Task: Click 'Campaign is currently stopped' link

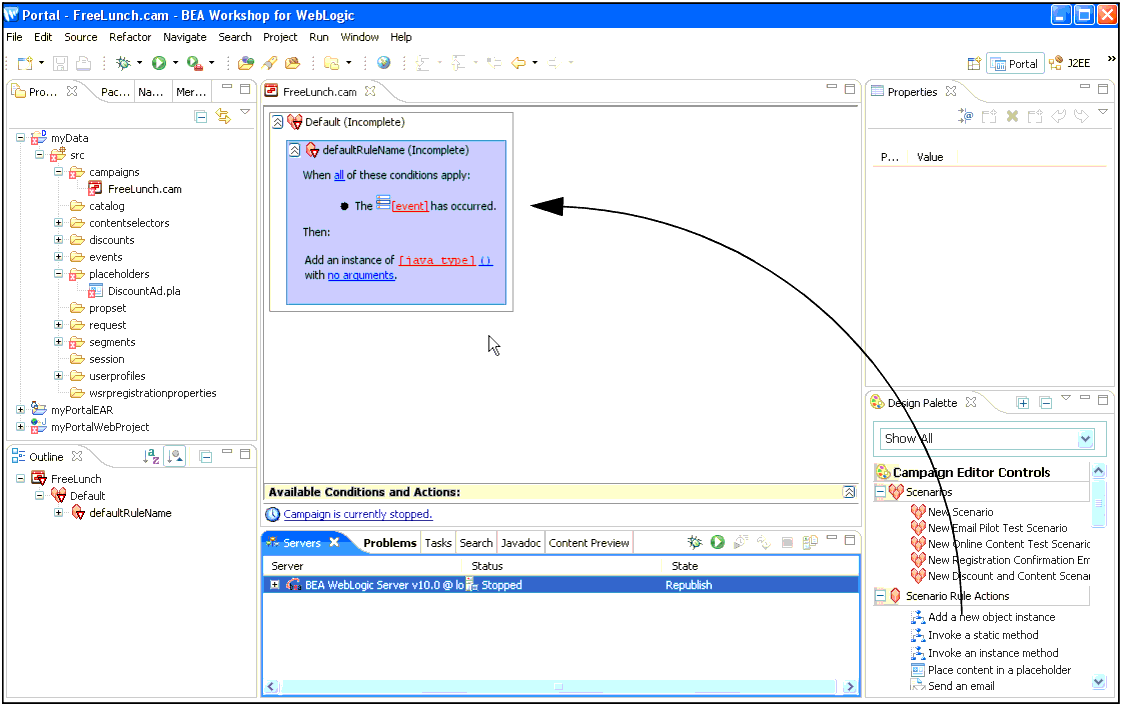Action: point(358,514)
